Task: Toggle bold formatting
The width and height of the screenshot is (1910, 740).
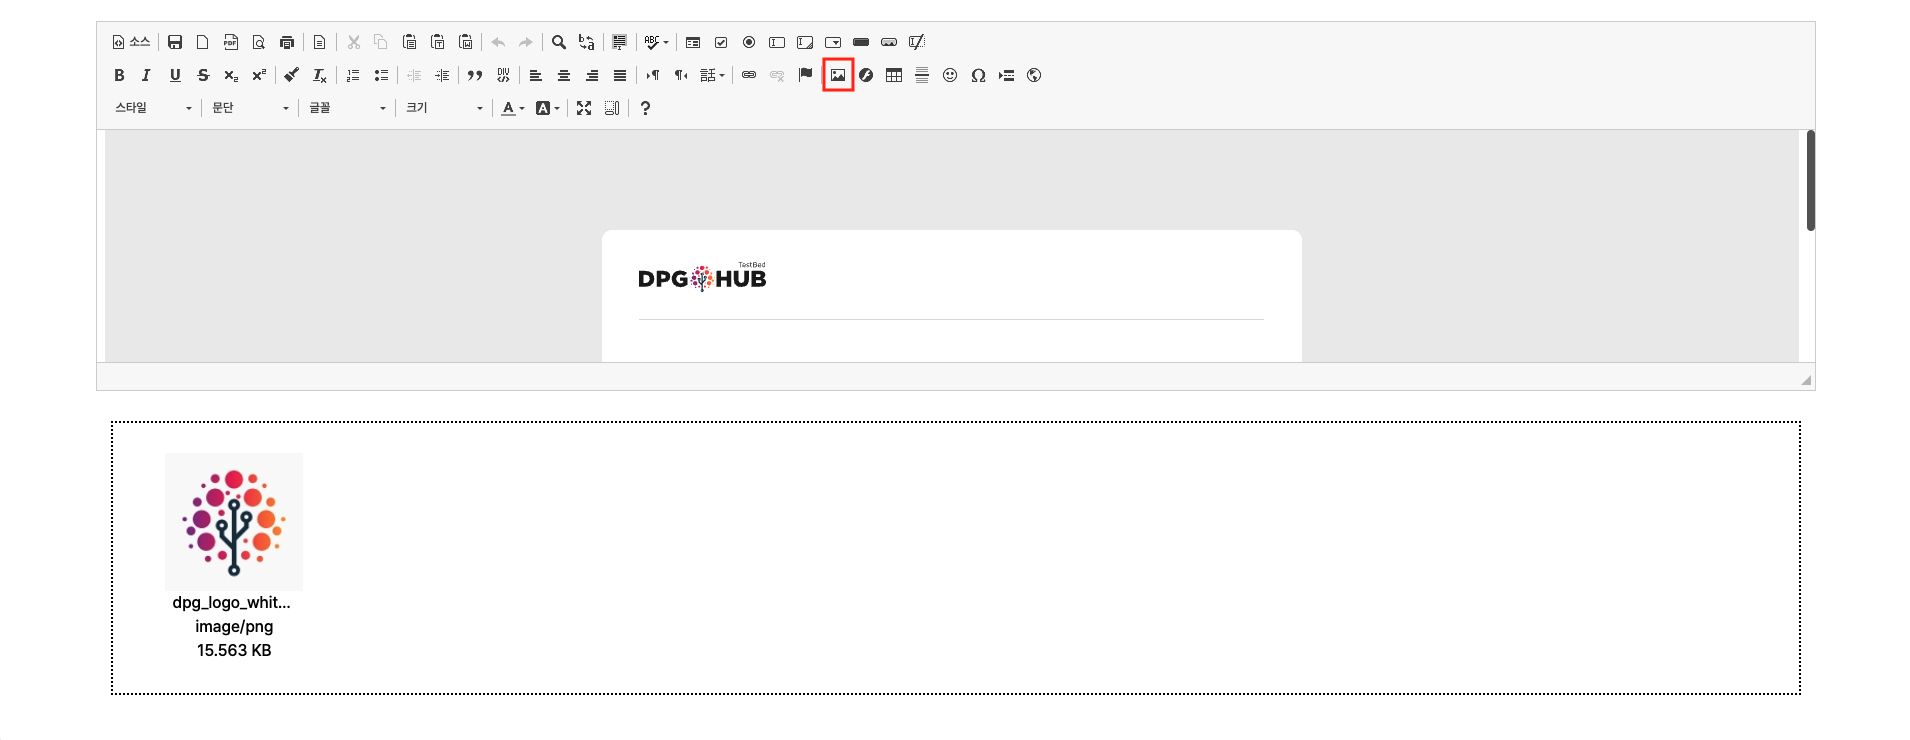Action: pyautogui.click(x=119, y=75)
